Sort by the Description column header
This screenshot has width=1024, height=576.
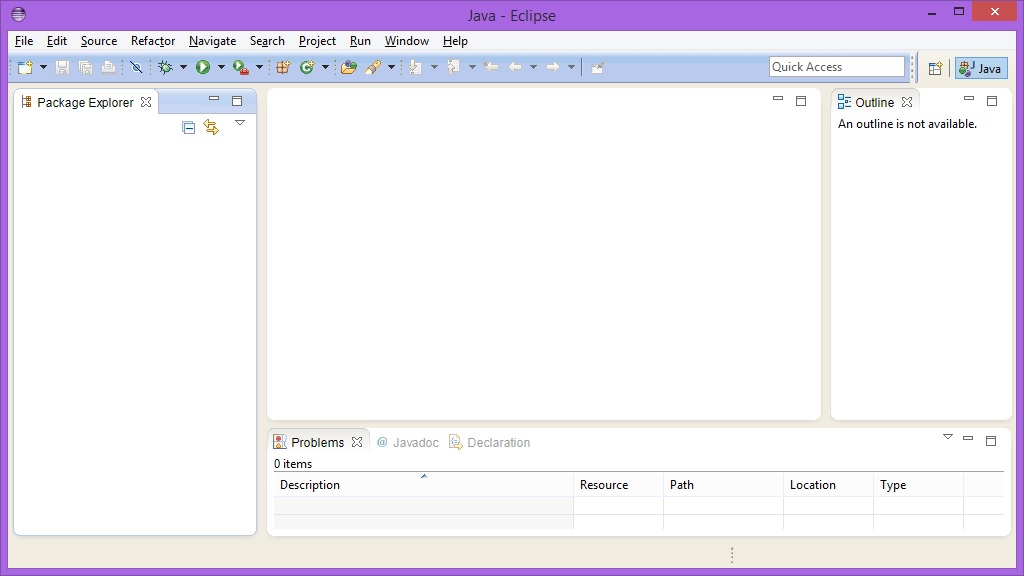[x=423, y=485]
